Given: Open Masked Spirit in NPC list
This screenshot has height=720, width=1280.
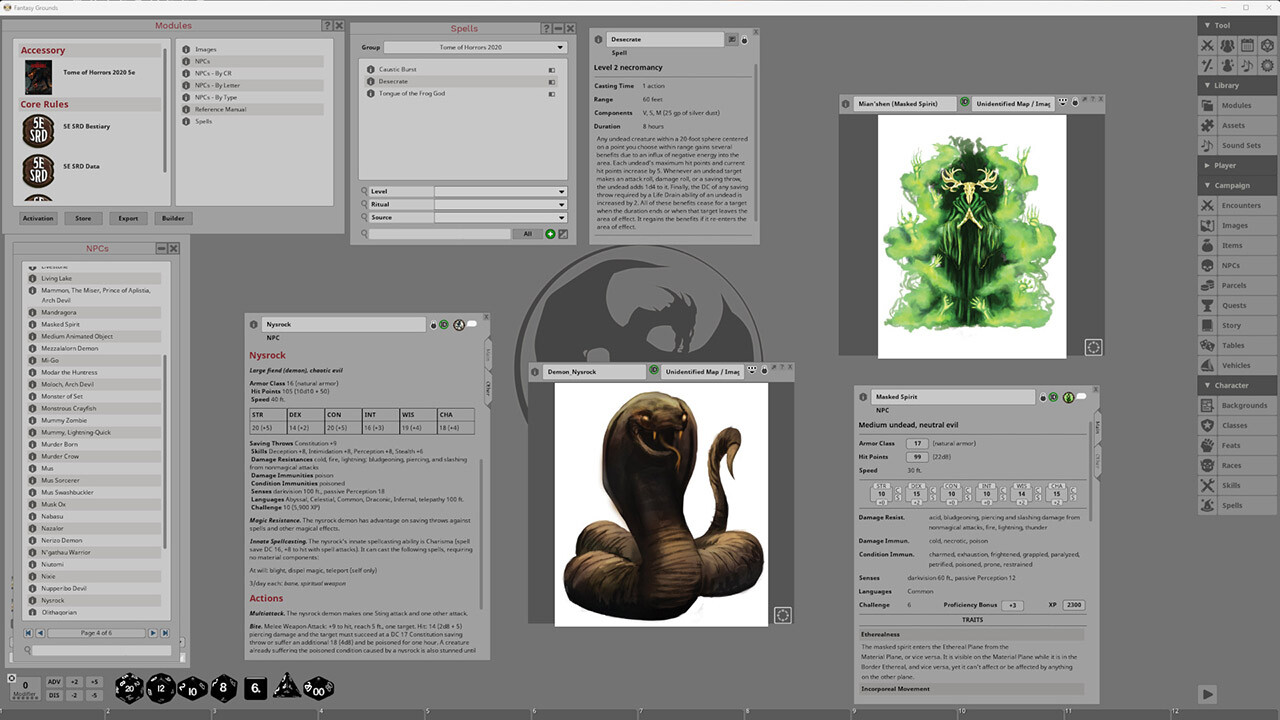Looking at the screenshot, I should point(60,324).
